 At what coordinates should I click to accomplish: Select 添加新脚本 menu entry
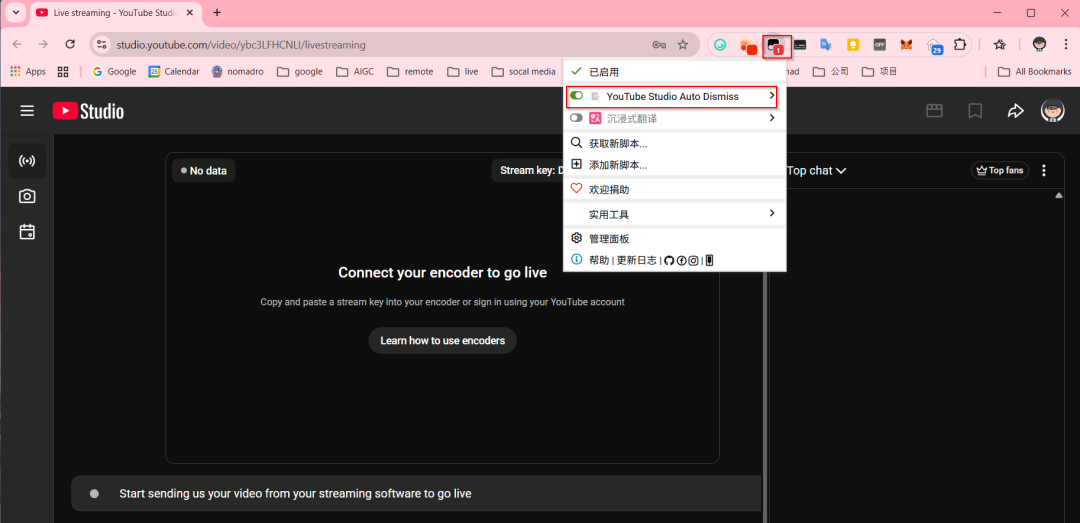[x=675, y=165]
